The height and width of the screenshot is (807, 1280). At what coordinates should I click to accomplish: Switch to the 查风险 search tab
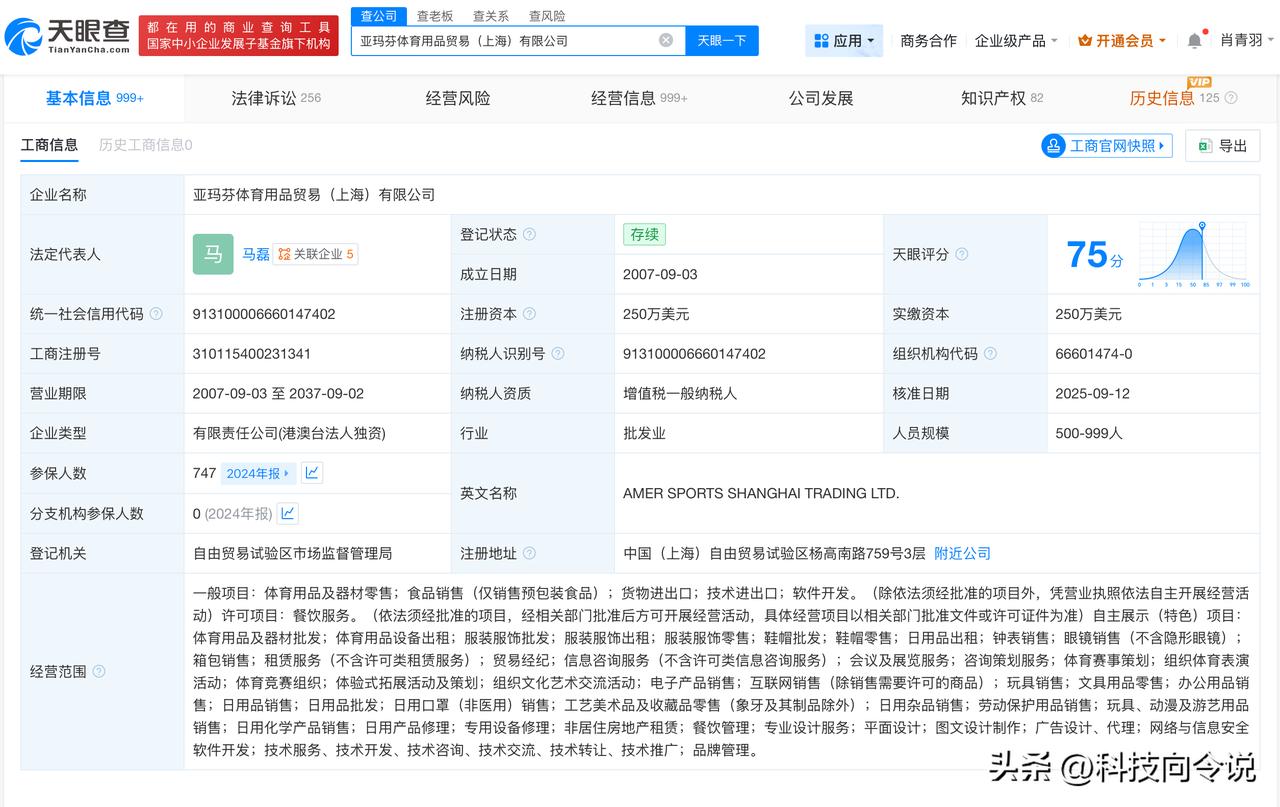[x=547, y=16]
